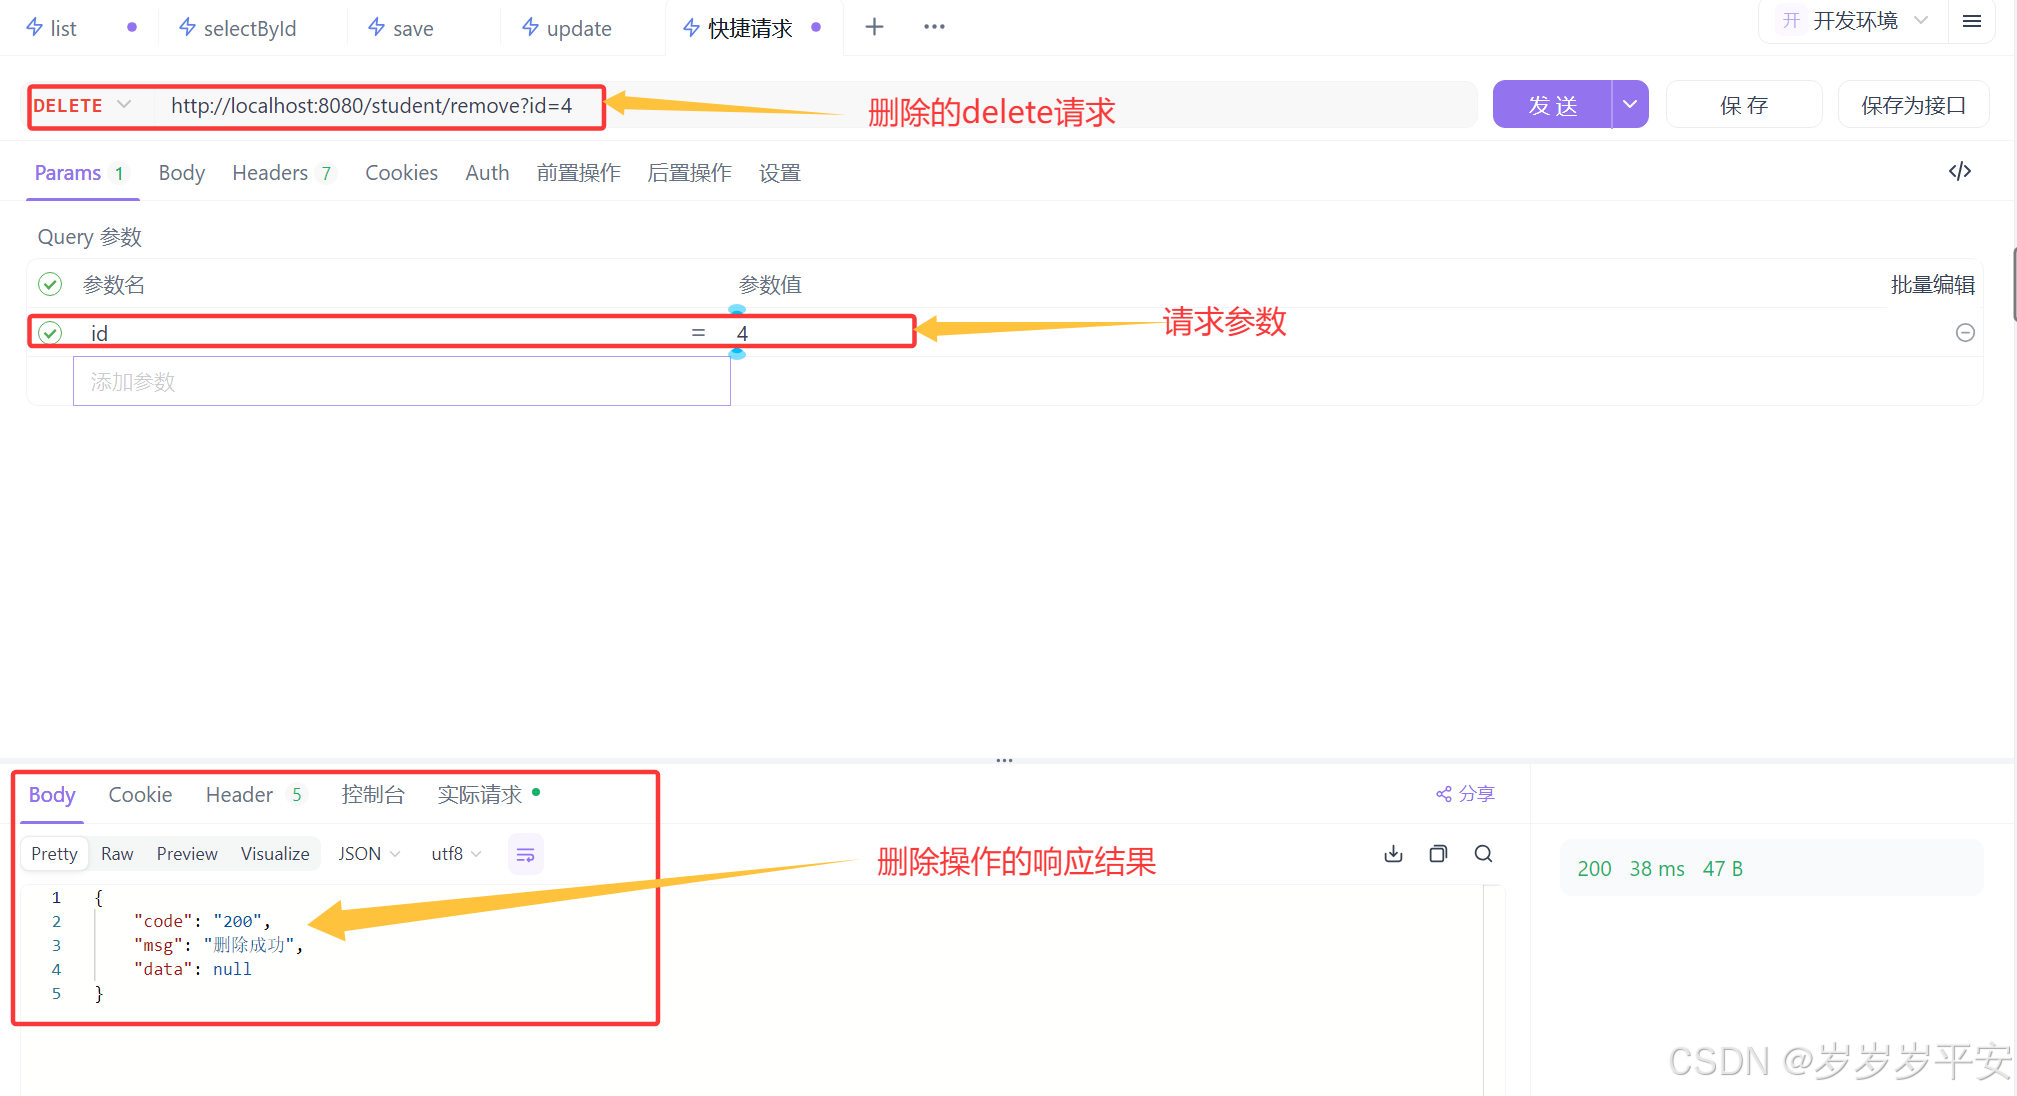Switch to the Headers request tab
The width and height of the screenshot is (2017, 1096).
[x=270, y=172]
